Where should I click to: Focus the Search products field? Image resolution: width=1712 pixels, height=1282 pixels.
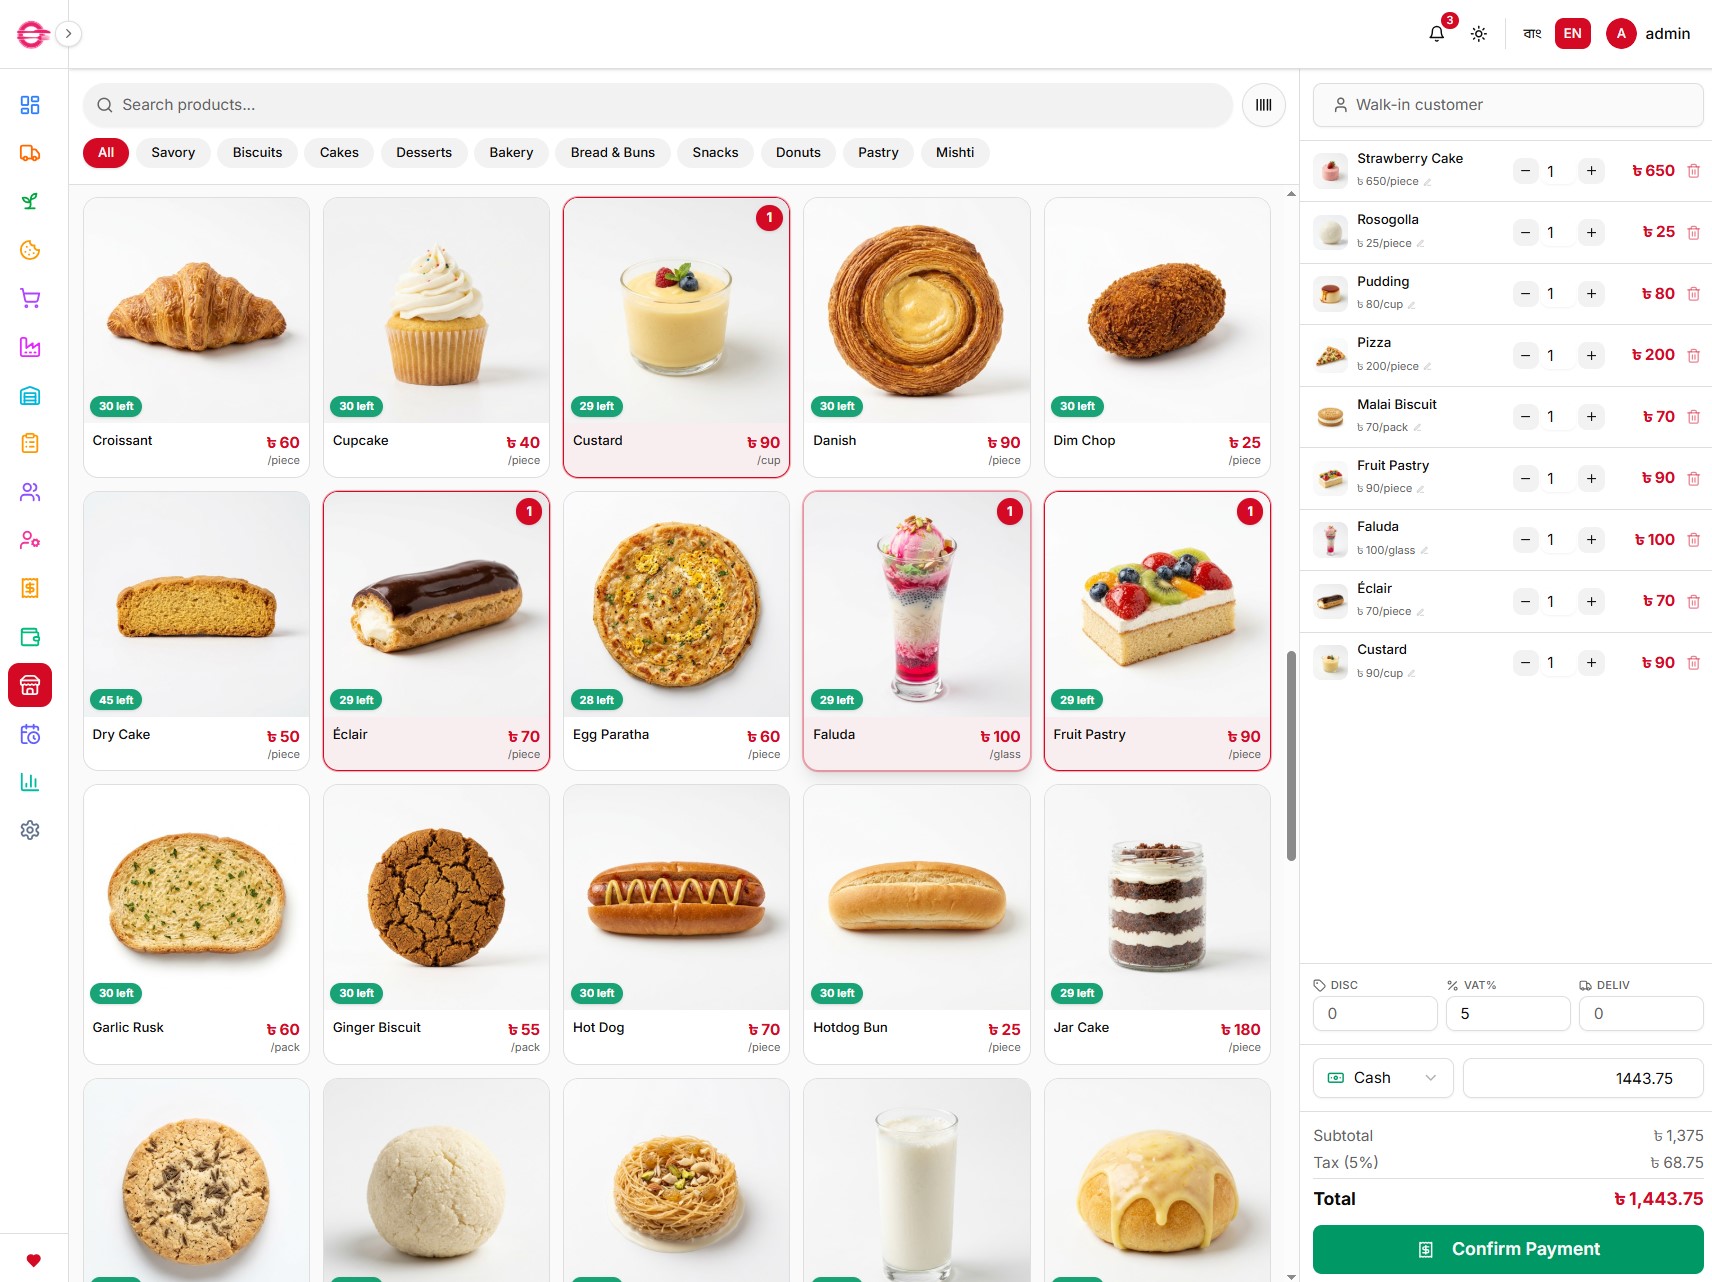click(658, 105)
